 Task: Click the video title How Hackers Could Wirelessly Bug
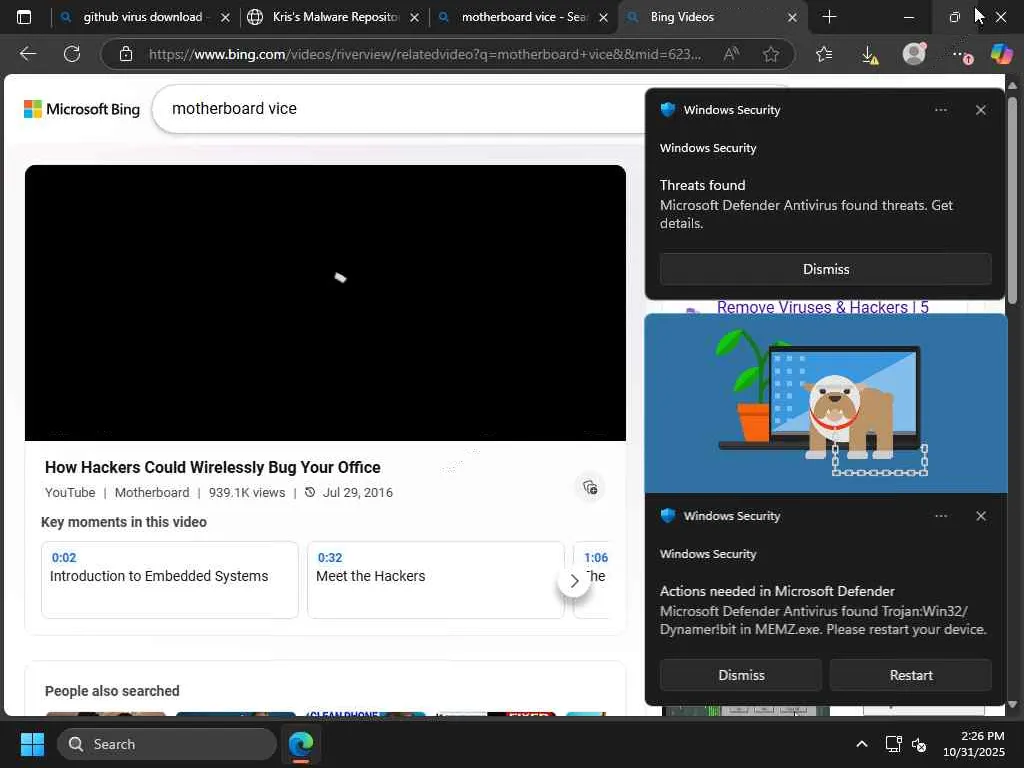click(x=212, y=468)
